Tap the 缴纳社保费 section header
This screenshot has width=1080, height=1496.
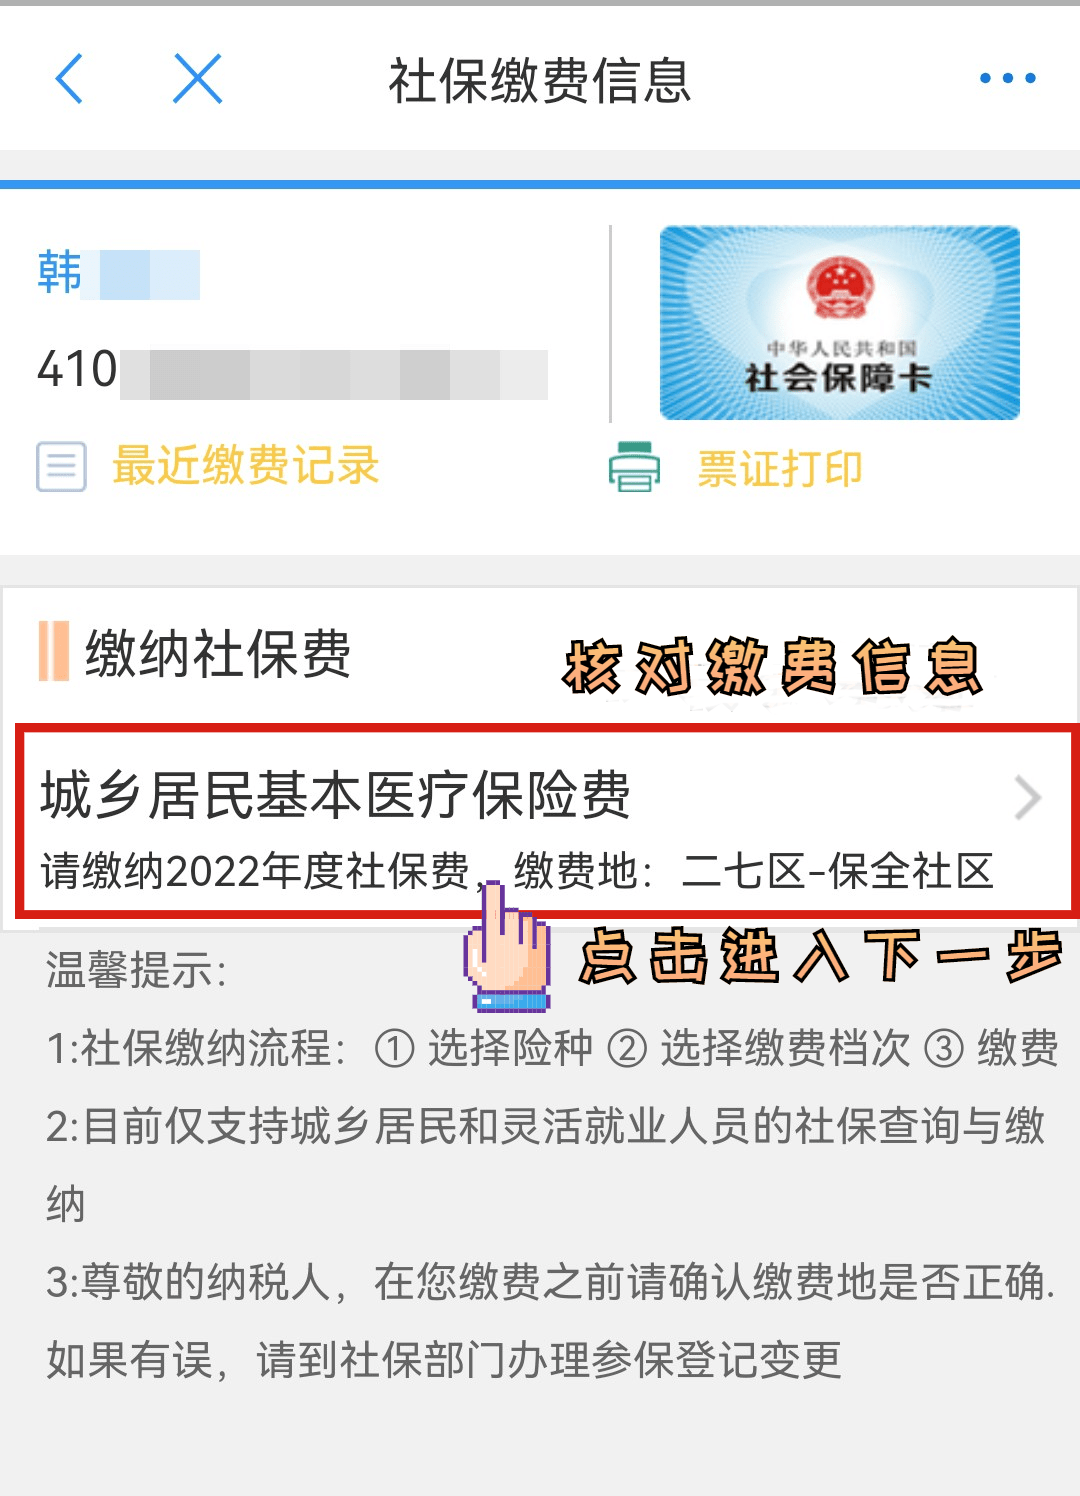(x=217, y=654)
